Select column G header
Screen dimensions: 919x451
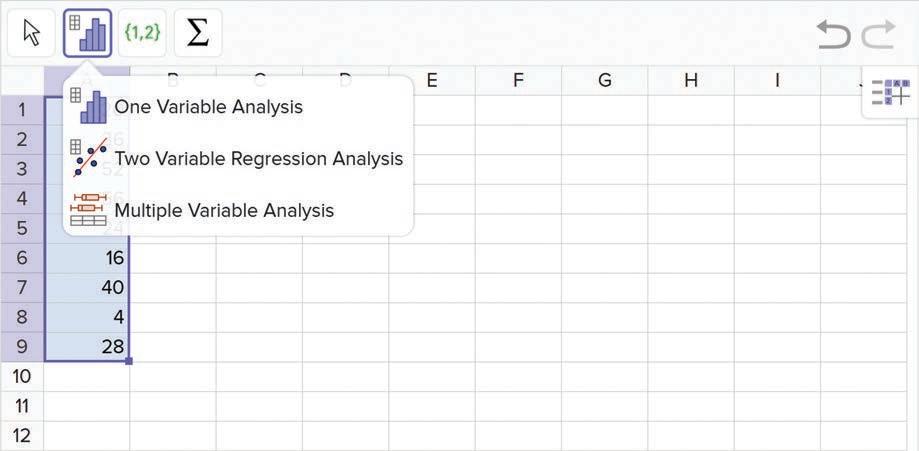point(605,80)
